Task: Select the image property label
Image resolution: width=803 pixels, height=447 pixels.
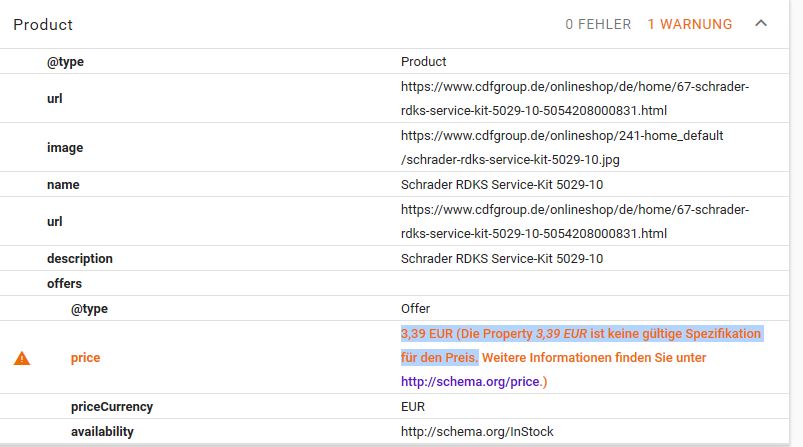Action: (x=65, y=148)
